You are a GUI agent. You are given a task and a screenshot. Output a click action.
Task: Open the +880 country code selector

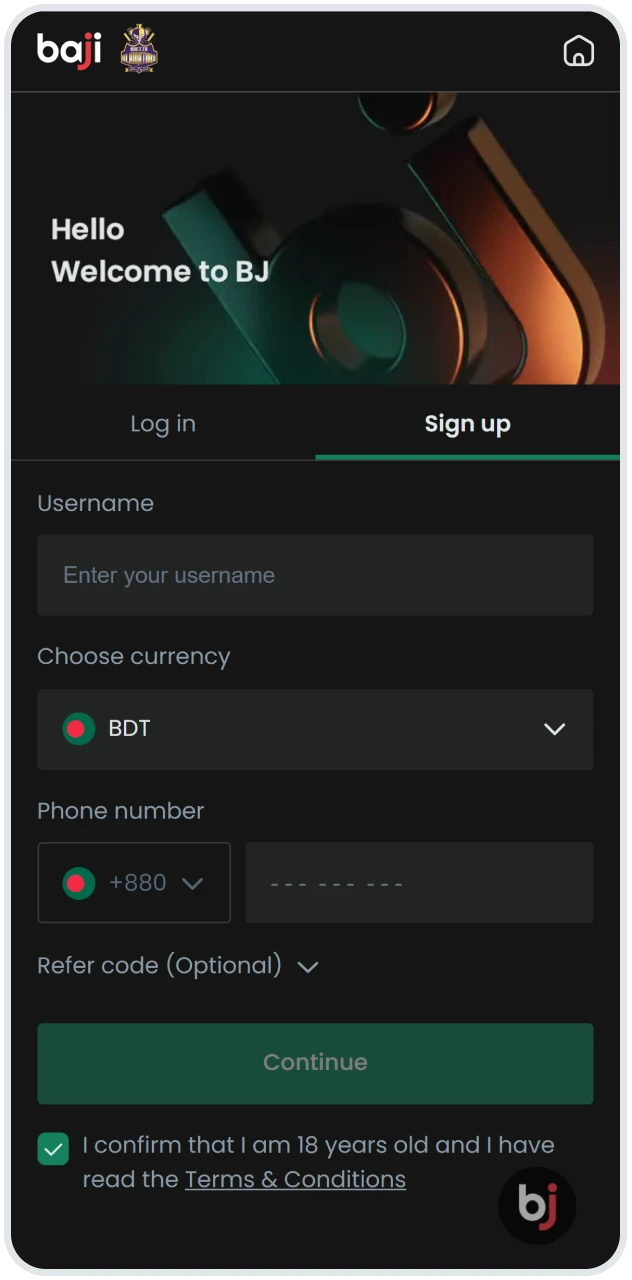point(134,882)
